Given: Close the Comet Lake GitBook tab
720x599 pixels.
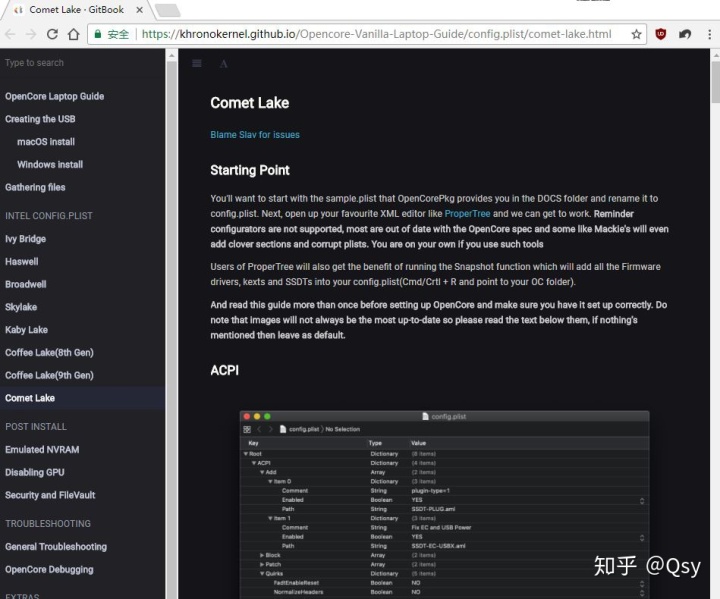Looking at the screenshot, I should (x=140, y=10).
